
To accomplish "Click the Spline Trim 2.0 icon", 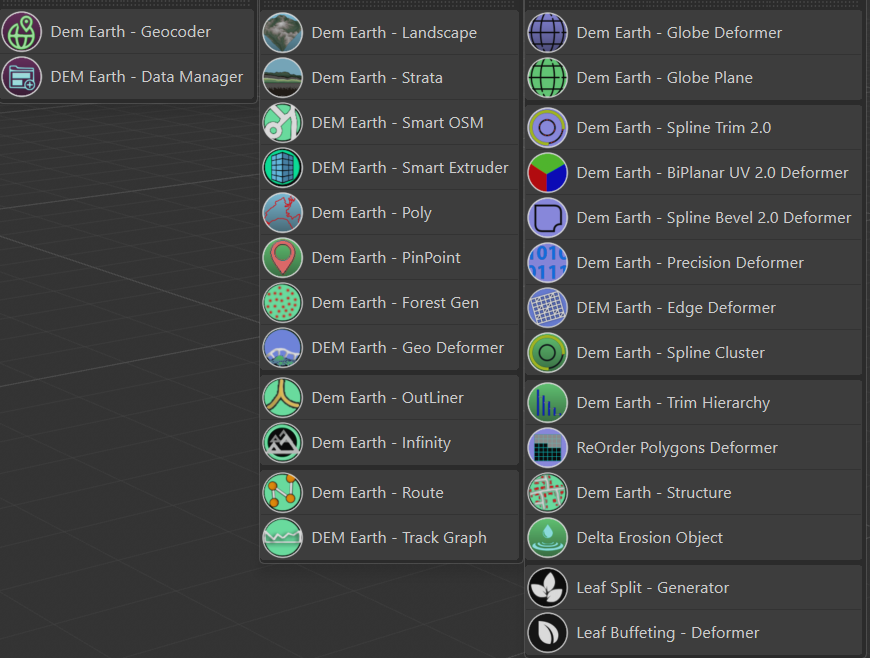I will pos(548,128).
